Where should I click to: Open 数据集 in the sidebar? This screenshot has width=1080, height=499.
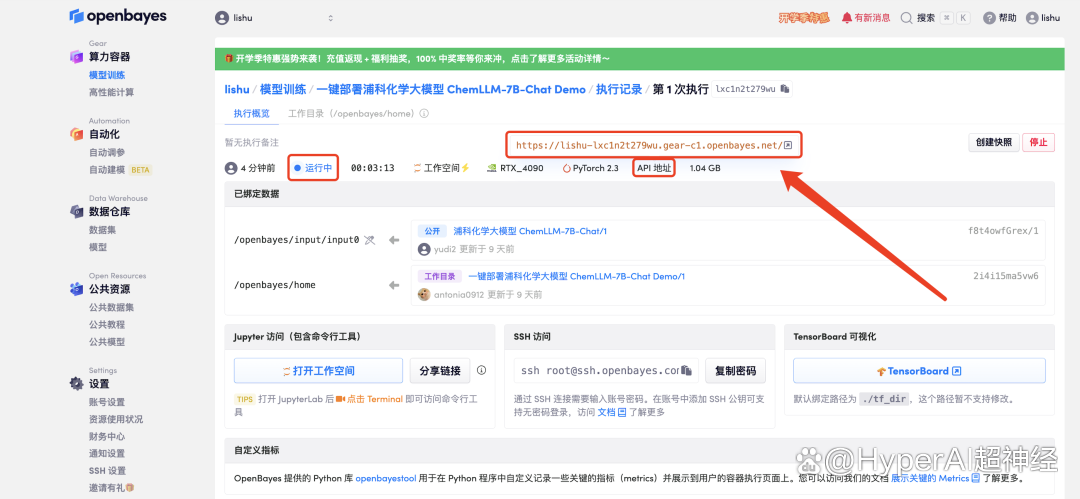(x=102, y=230)
